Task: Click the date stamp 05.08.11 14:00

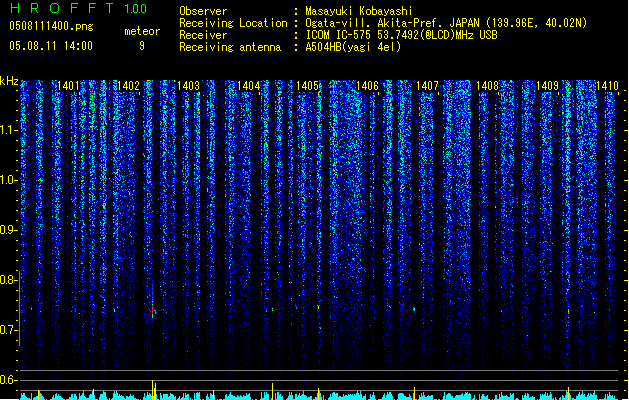Action: pos(51,46)
